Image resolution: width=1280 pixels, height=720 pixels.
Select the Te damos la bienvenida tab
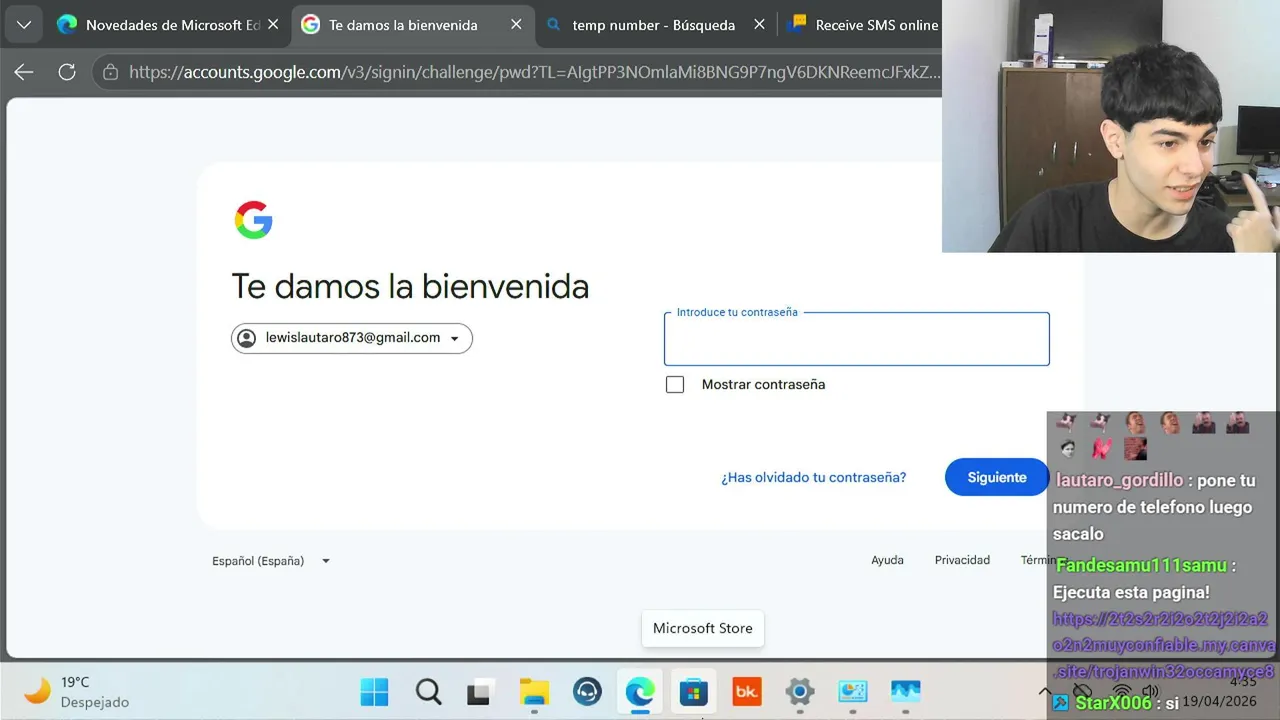pos(413,25)
